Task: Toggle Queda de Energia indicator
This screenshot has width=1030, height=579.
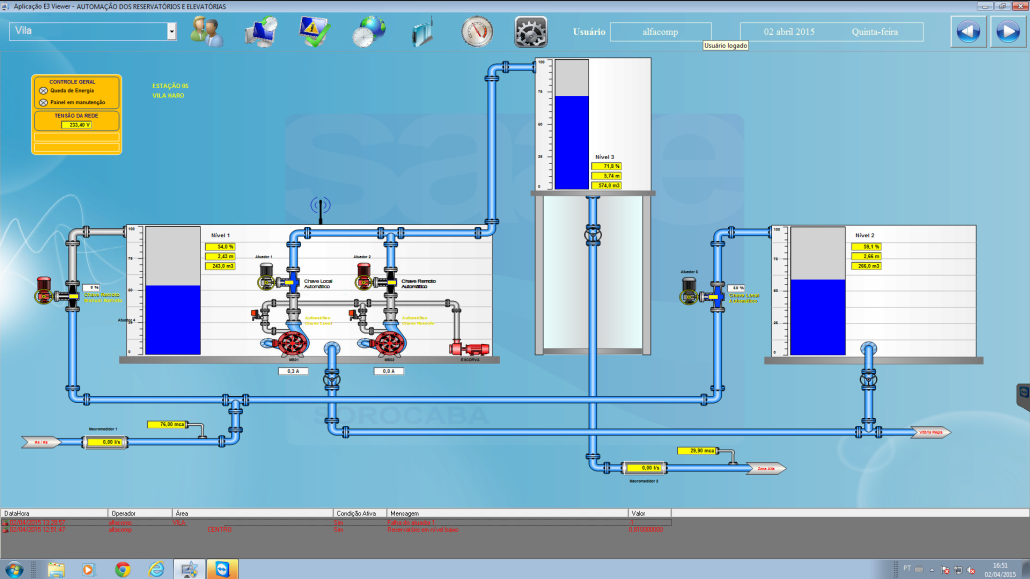Action: click(43, 90)
